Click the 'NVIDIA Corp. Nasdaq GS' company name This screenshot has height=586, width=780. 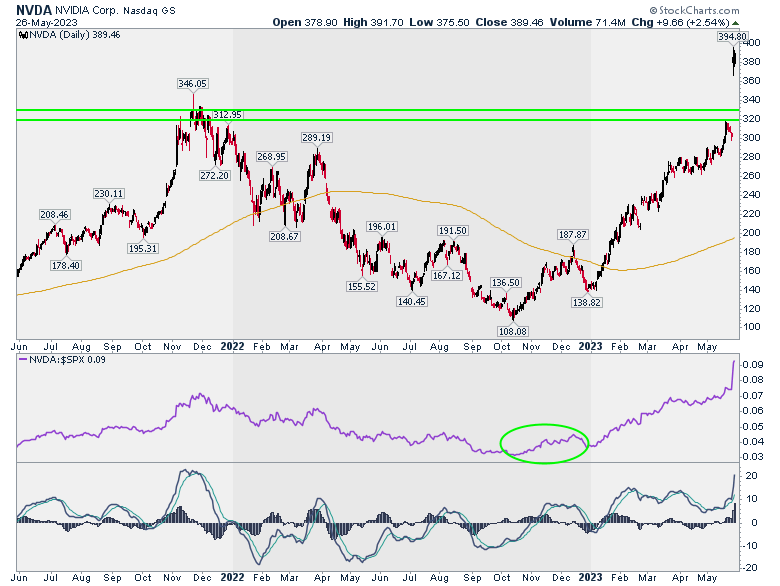(x=115, y=10)
